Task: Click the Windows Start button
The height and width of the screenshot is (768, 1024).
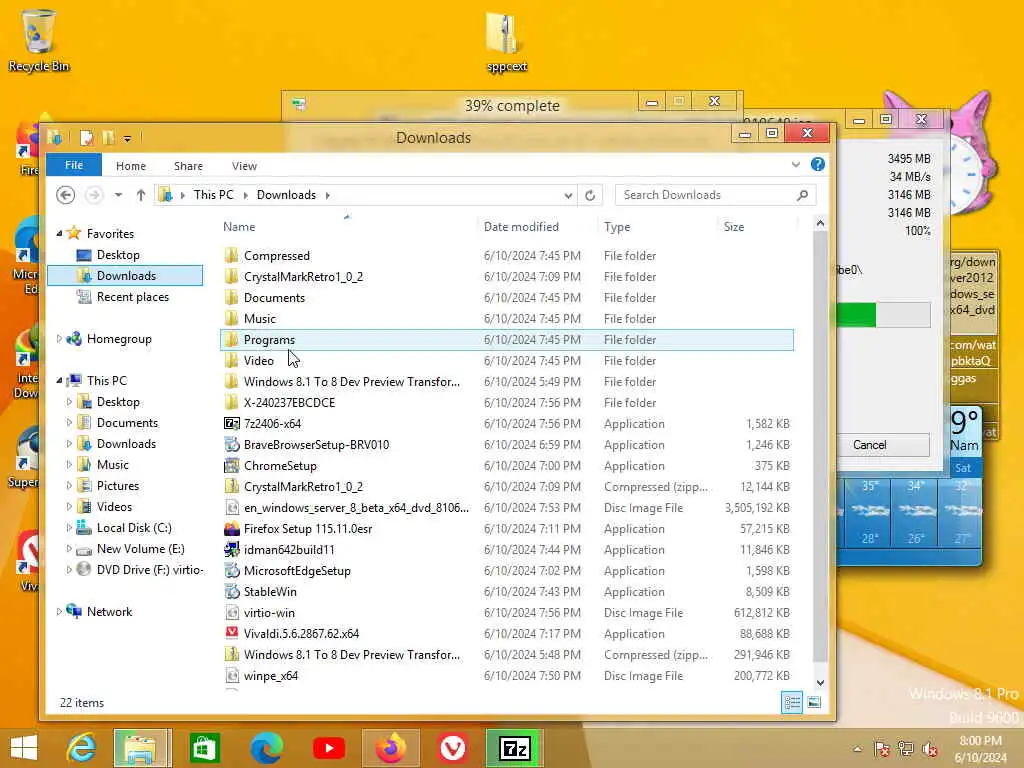Action: 24,748
